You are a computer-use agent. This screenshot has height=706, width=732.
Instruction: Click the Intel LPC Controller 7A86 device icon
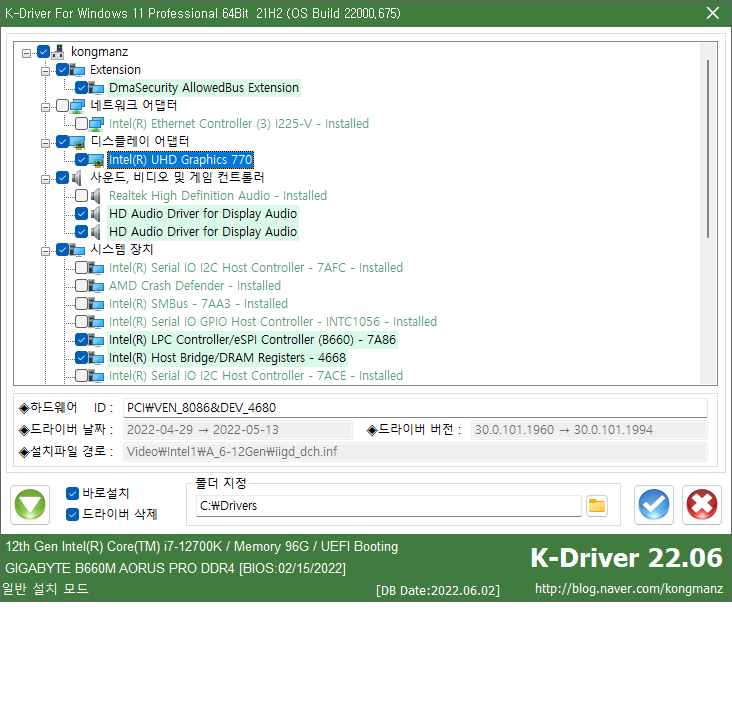[x=96, y=340]
